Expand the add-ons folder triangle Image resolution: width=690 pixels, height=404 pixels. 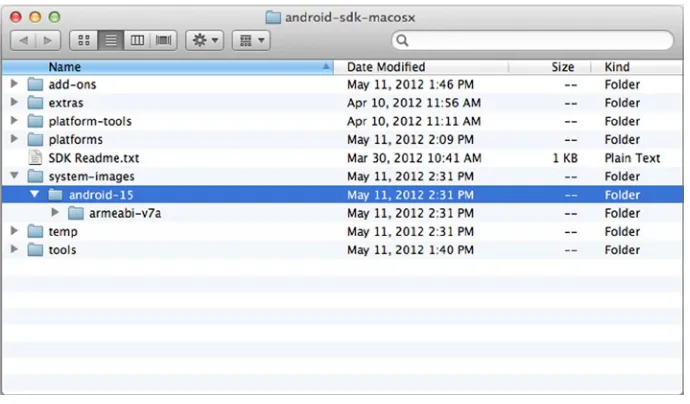[14, 84]
